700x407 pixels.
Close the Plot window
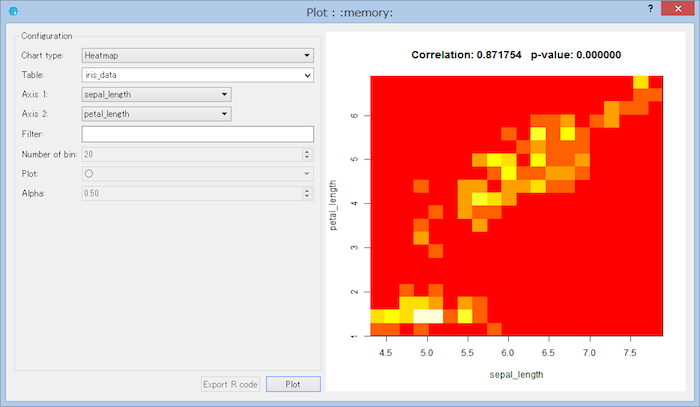678,8
